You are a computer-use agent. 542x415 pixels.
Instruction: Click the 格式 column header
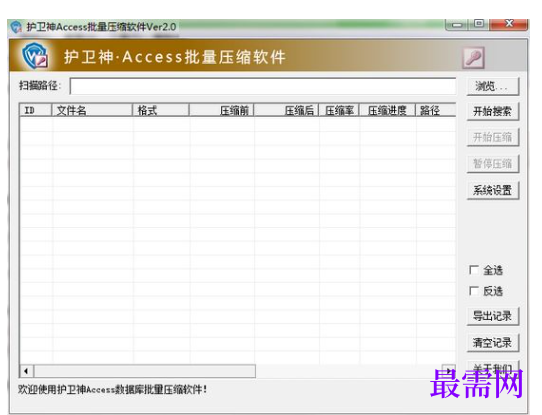click(161, 110)
